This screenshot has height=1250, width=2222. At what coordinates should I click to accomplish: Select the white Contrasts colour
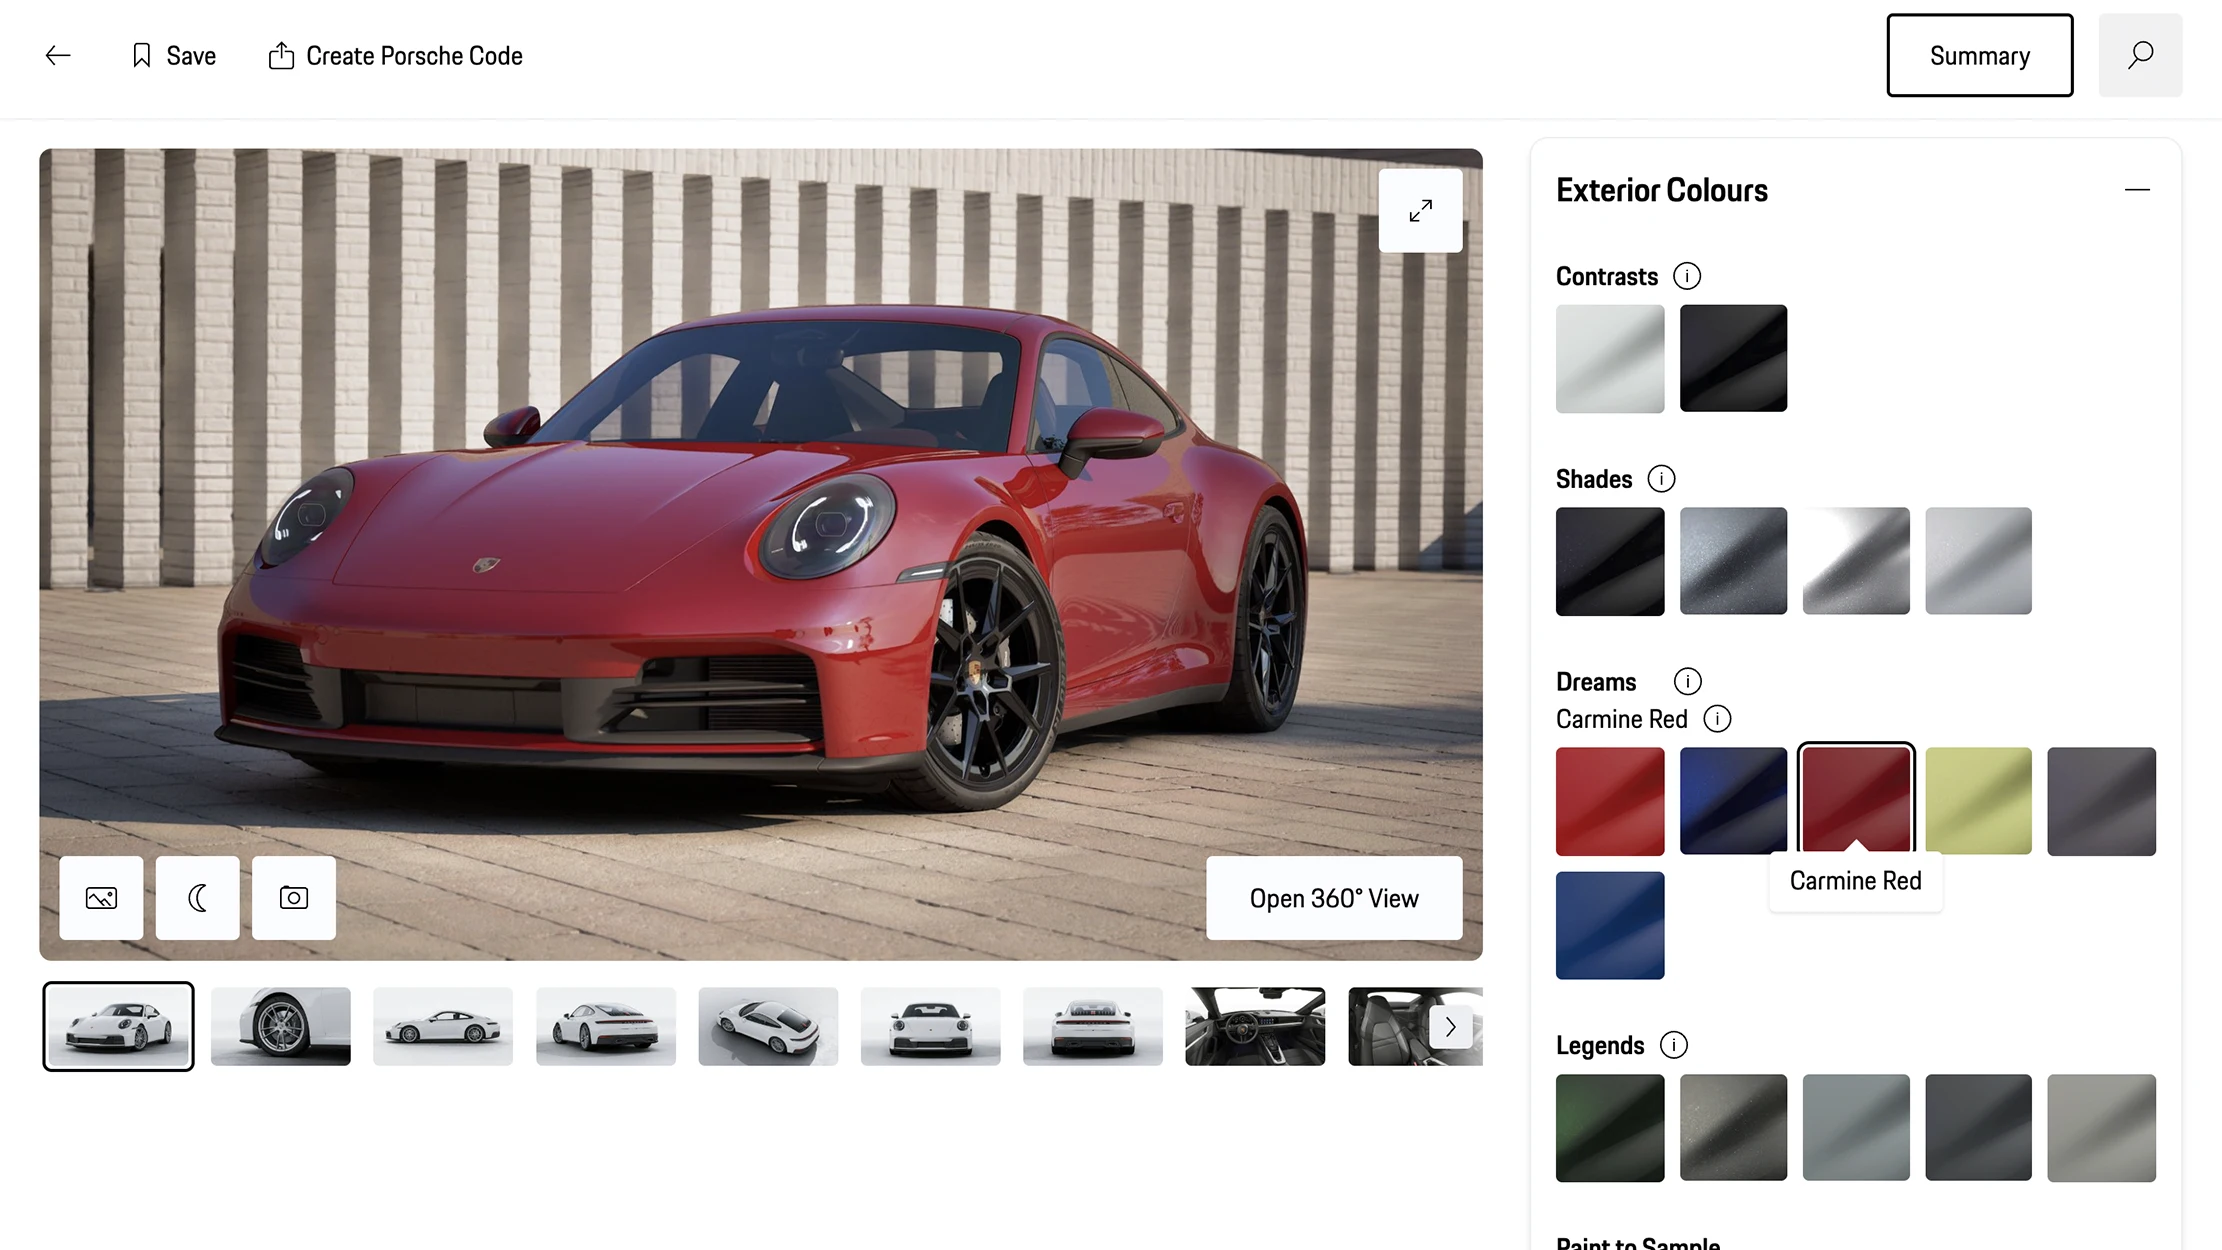click(x=1610, y=359)
